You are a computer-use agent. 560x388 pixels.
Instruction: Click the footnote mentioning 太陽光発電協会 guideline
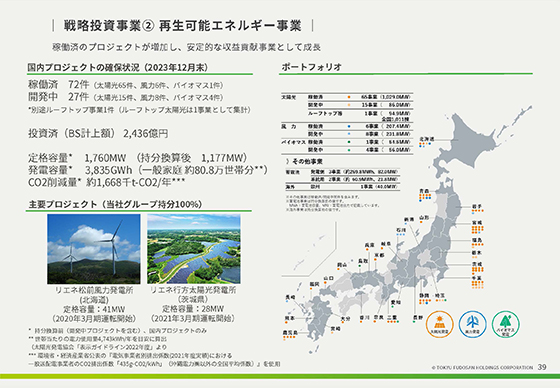click(99, 347)
